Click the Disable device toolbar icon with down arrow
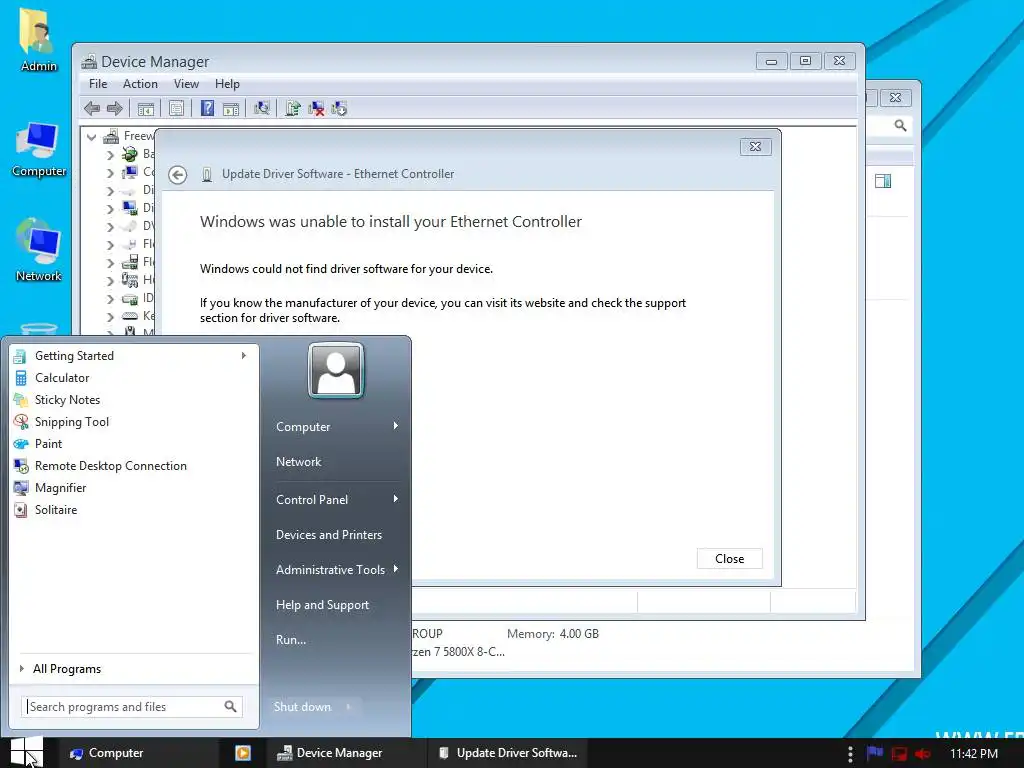The height and width of the screenshot is (768, 1024). click(339, 108)
